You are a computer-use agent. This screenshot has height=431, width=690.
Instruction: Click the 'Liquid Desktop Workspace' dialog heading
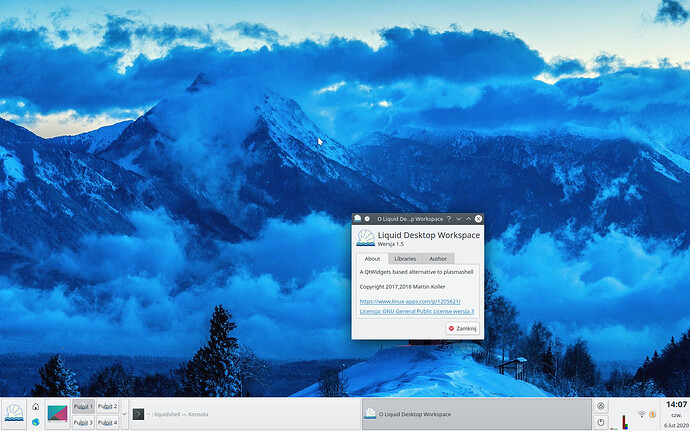tap(429, 235)
